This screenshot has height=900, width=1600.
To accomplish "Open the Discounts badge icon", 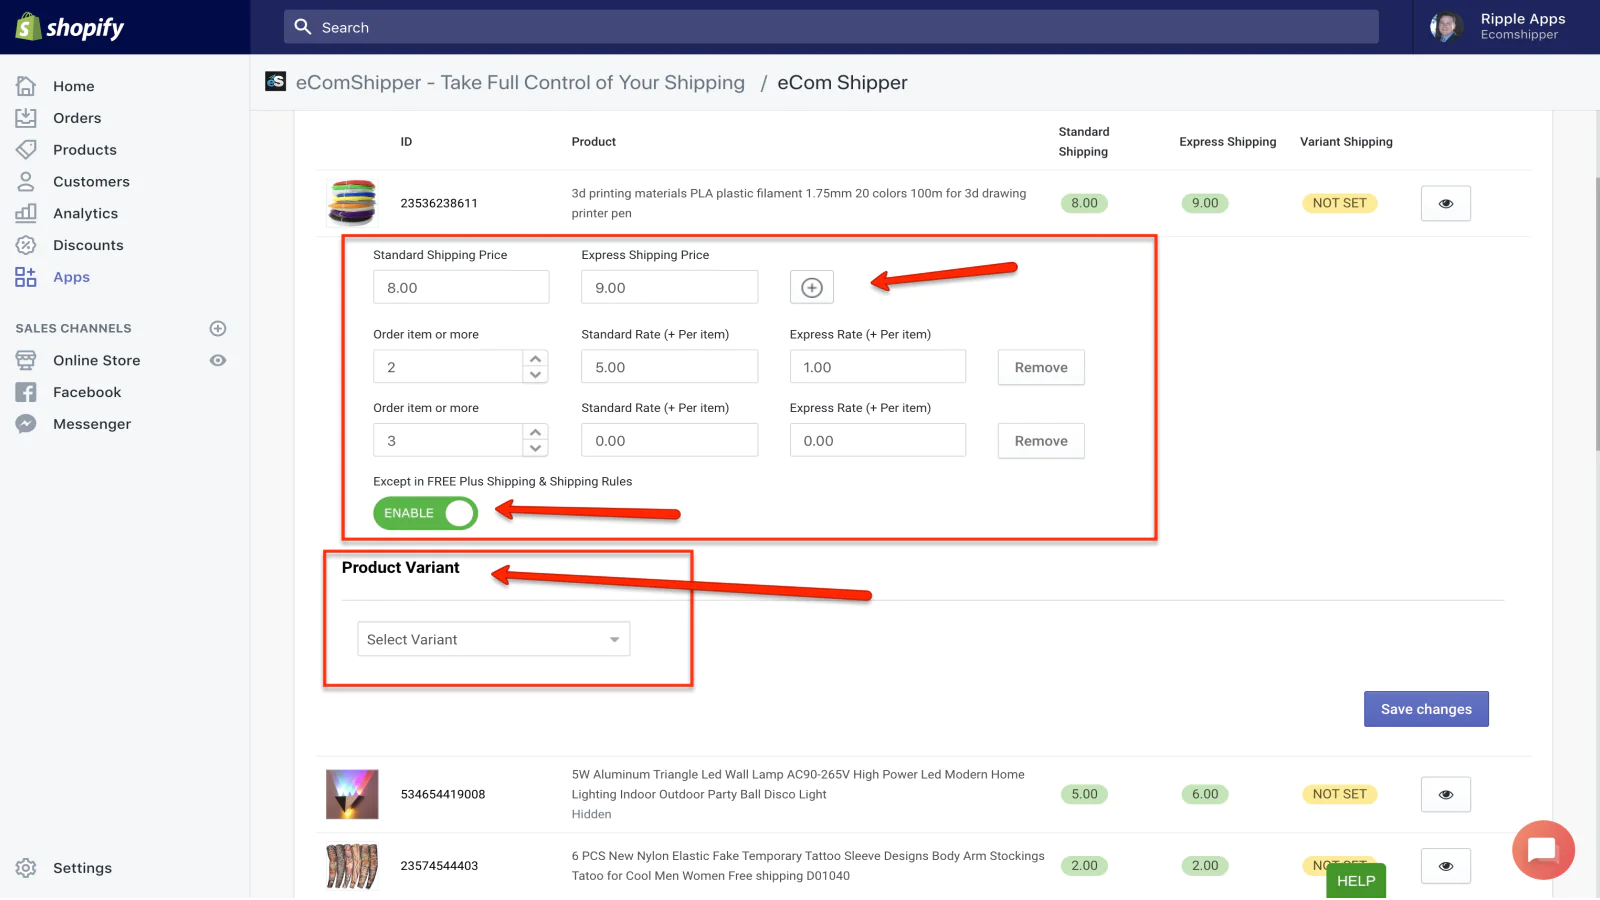I will tap(26, 245).
